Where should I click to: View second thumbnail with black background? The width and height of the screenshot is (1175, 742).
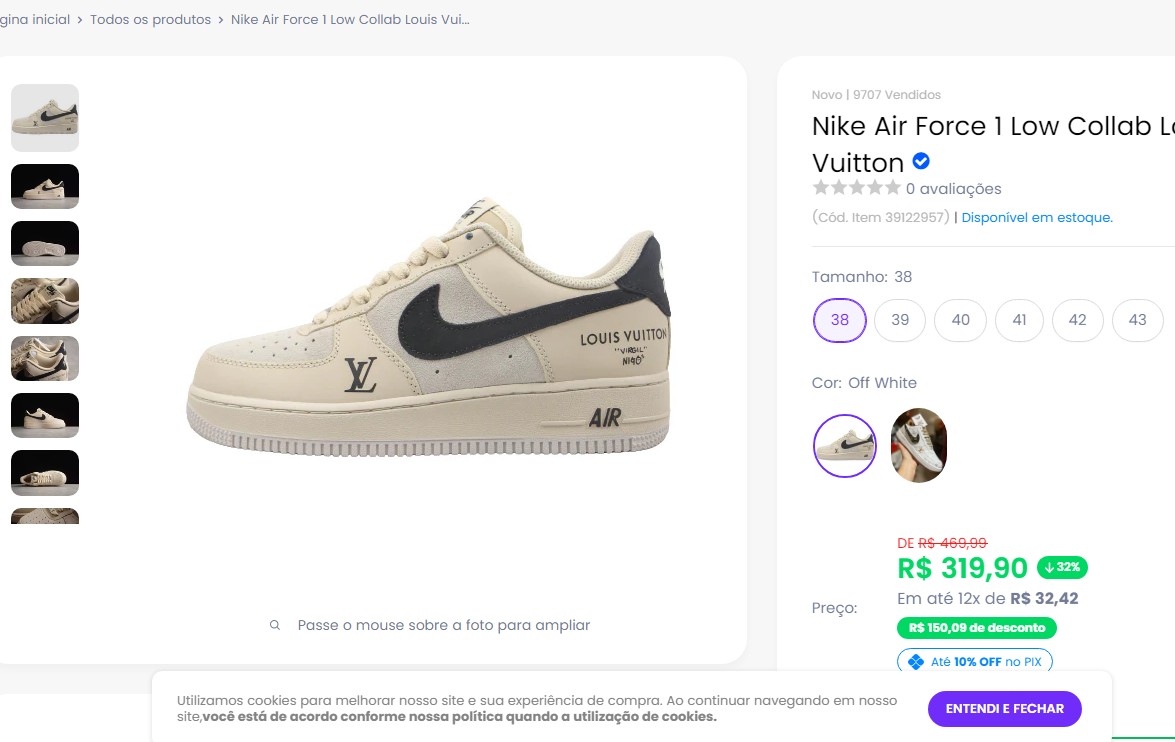(x=45, y=186)
